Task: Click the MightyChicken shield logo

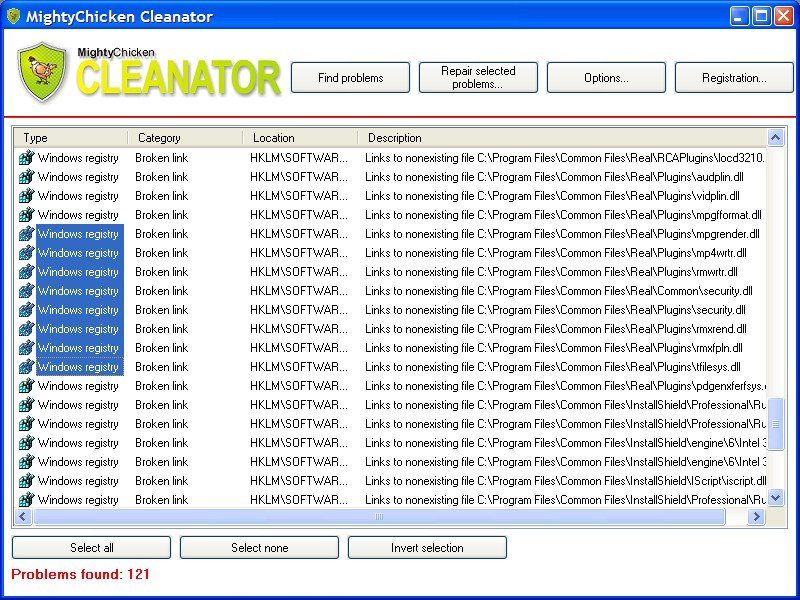Action: tap(42, 72)
